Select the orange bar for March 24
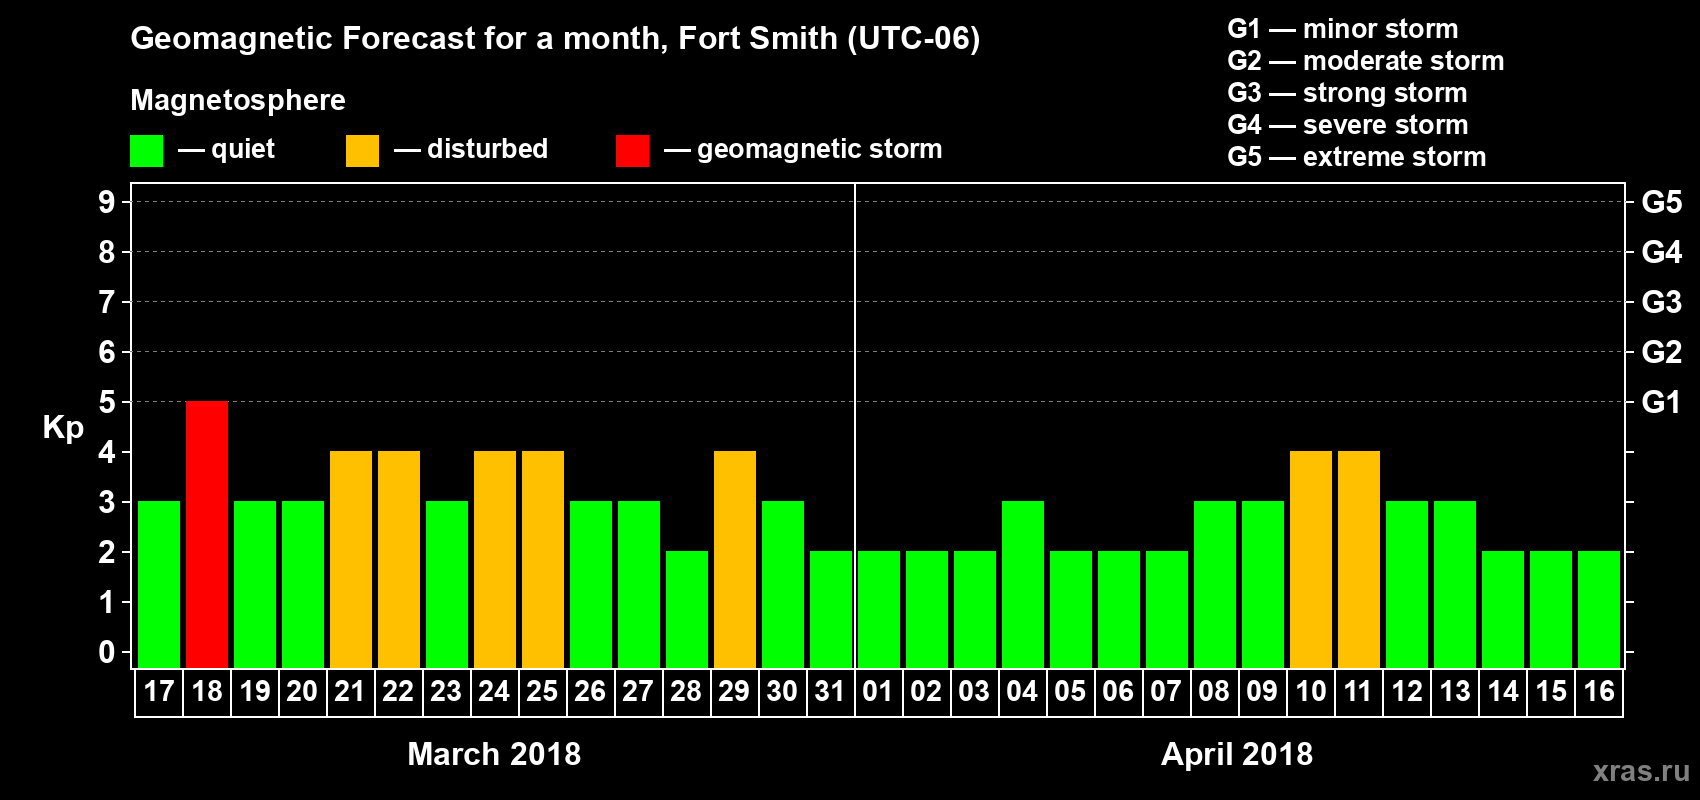The height and width of the screenshot is (800, 1700). (x=495, y=559)
